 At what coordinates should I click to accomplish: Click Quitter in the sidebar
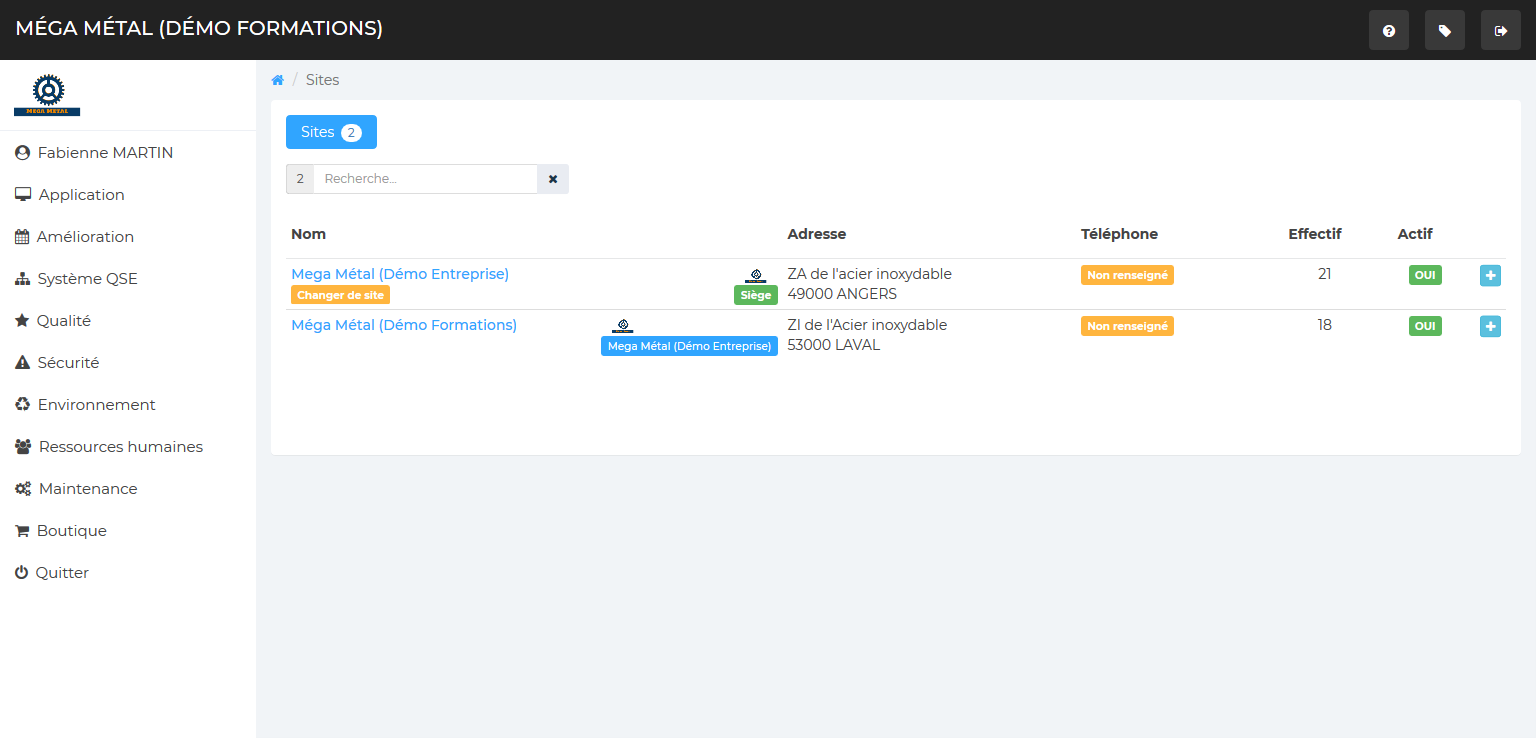[62, 573]
